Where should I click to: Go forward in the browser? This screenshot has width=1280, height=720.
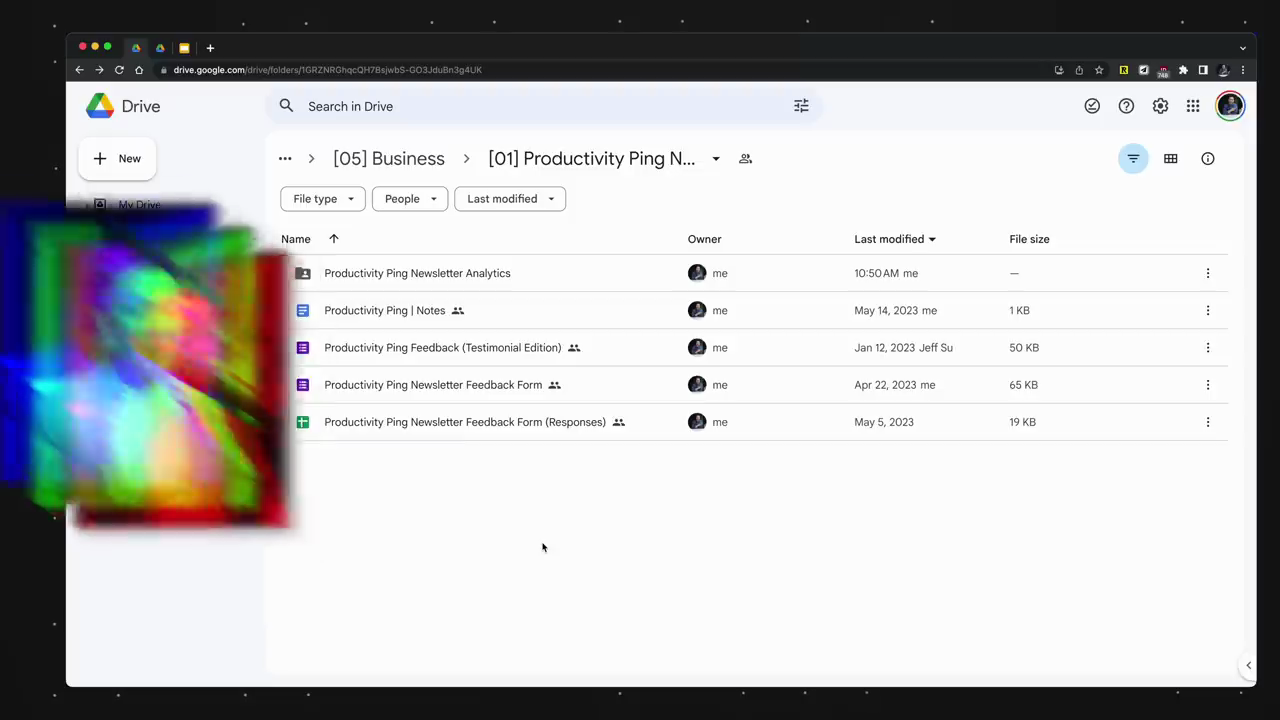(x=99, y=70)
